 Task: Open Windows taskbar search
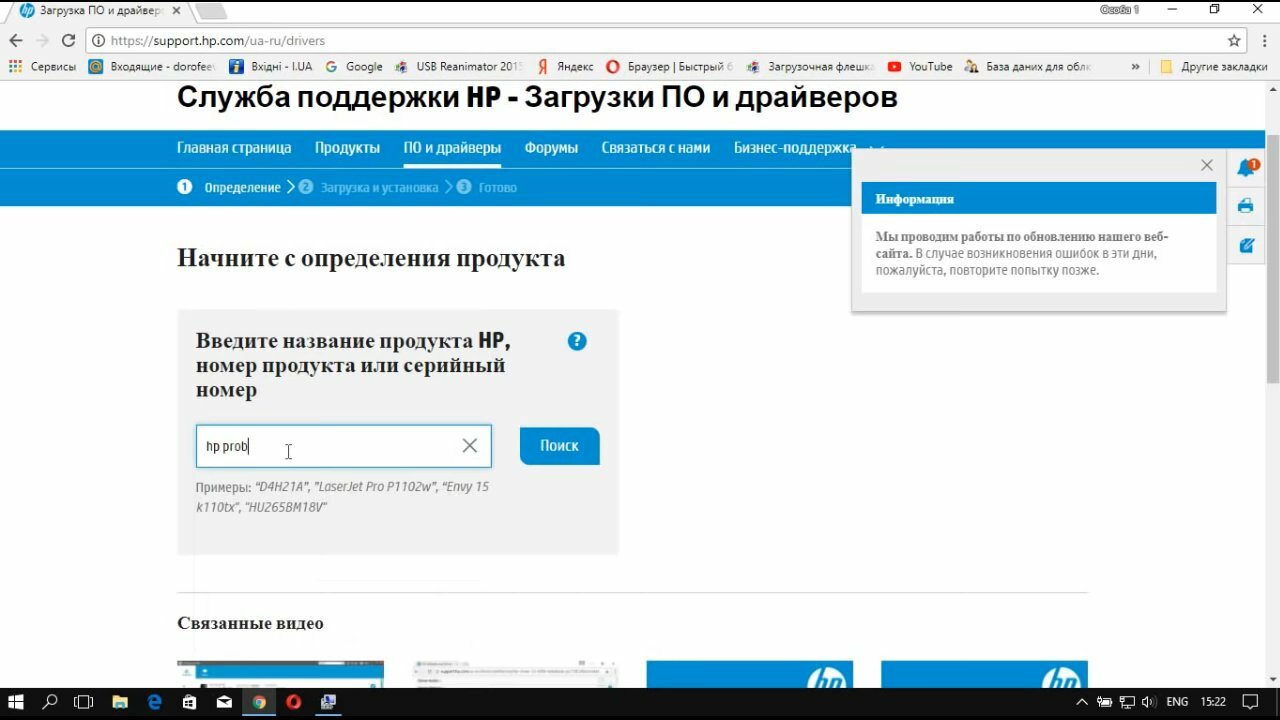(x=50, y=702)
